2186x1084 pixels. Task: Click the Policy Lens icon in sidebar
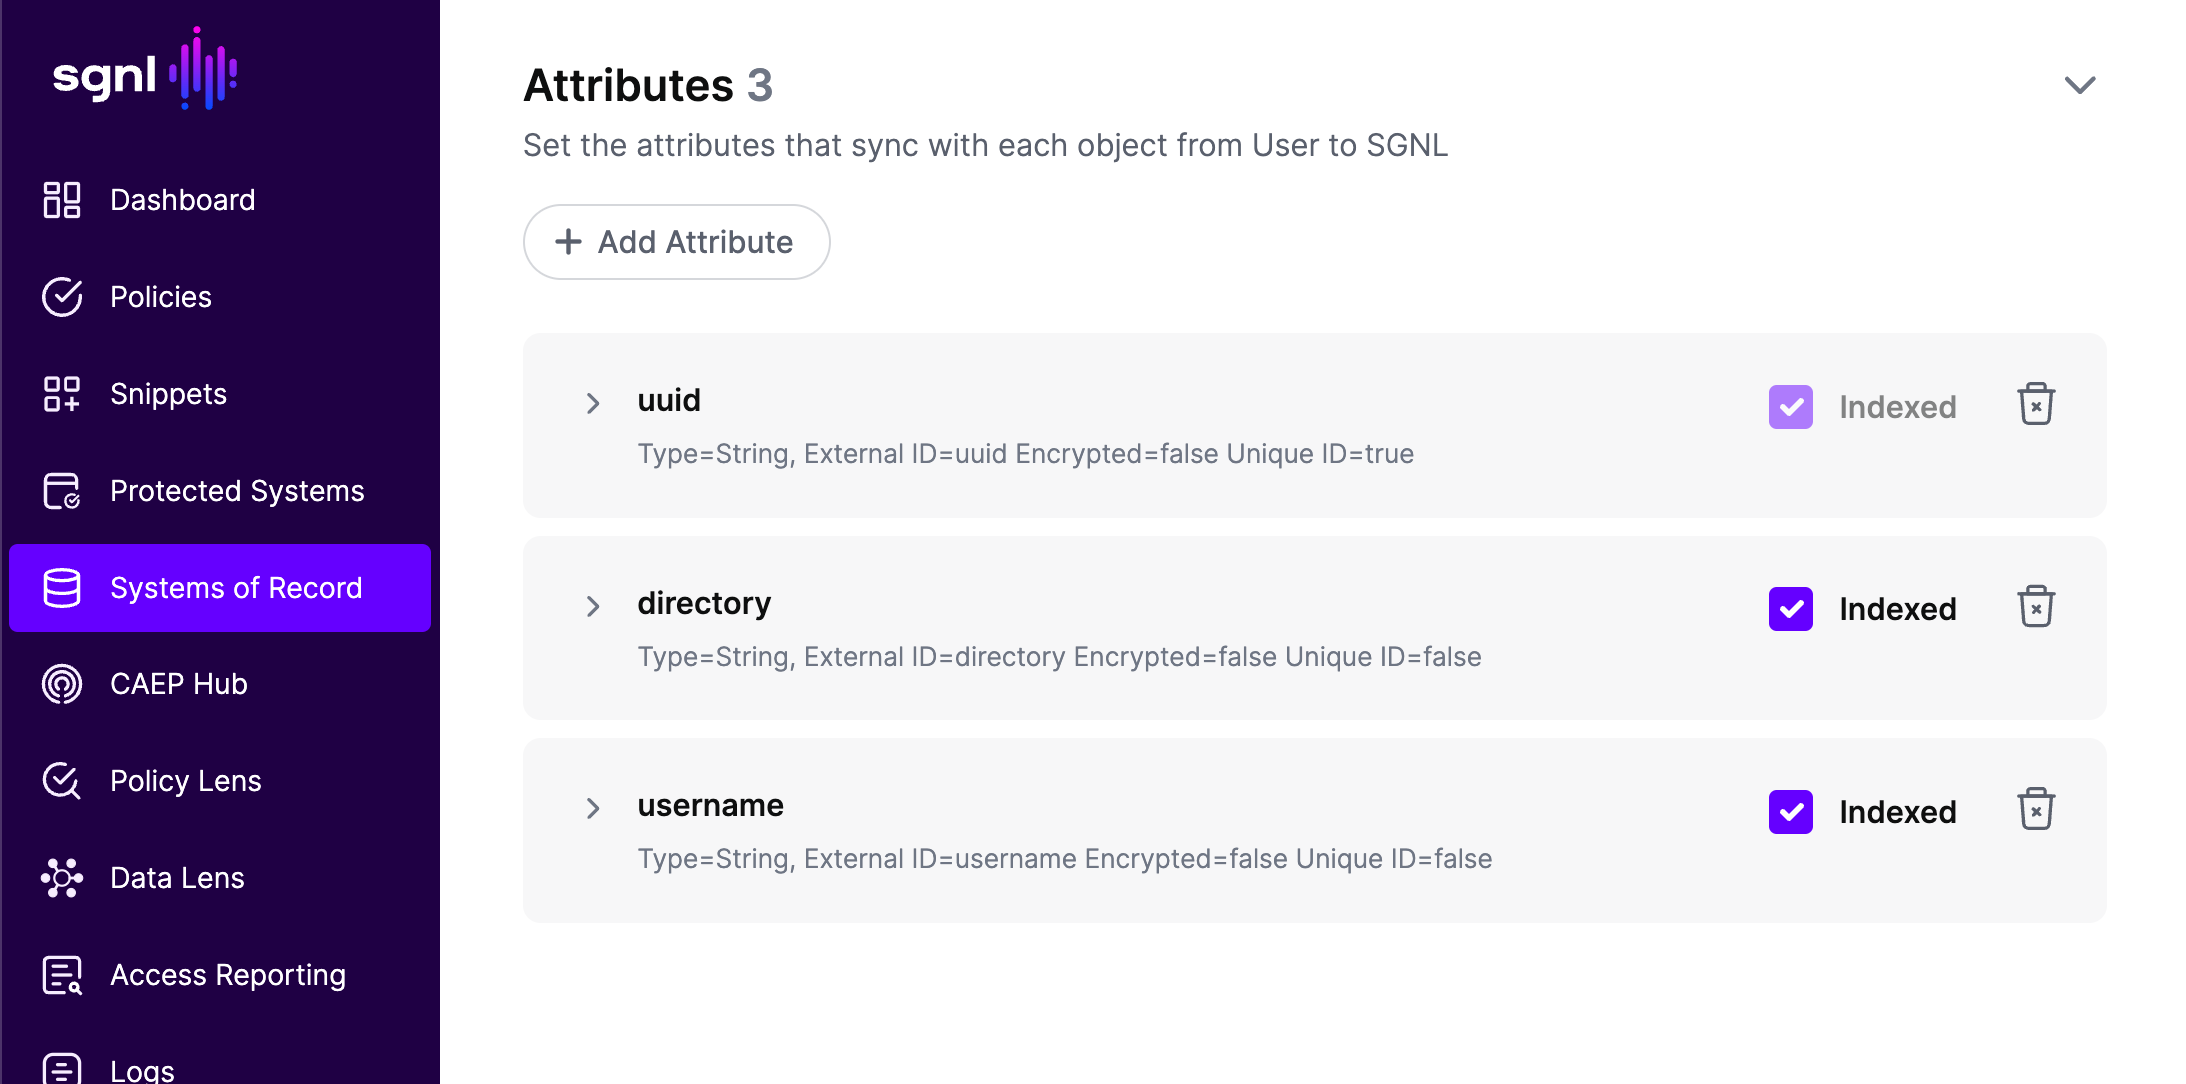click(x=60, y=782)
